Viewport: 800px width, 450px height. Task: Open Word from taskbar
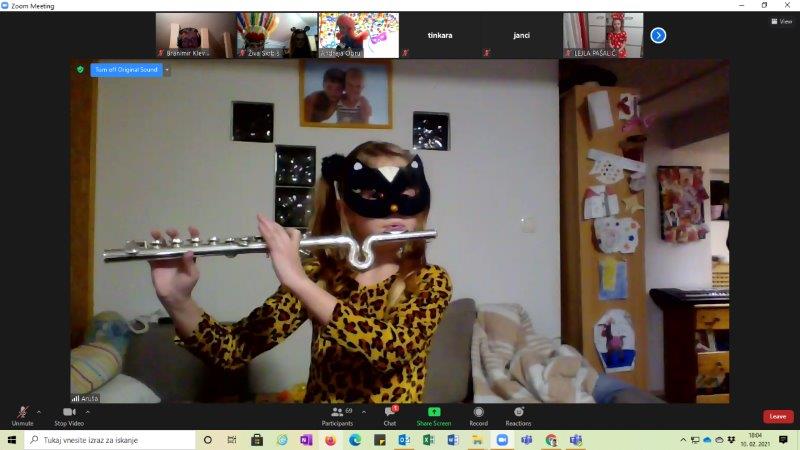(453, 440)
